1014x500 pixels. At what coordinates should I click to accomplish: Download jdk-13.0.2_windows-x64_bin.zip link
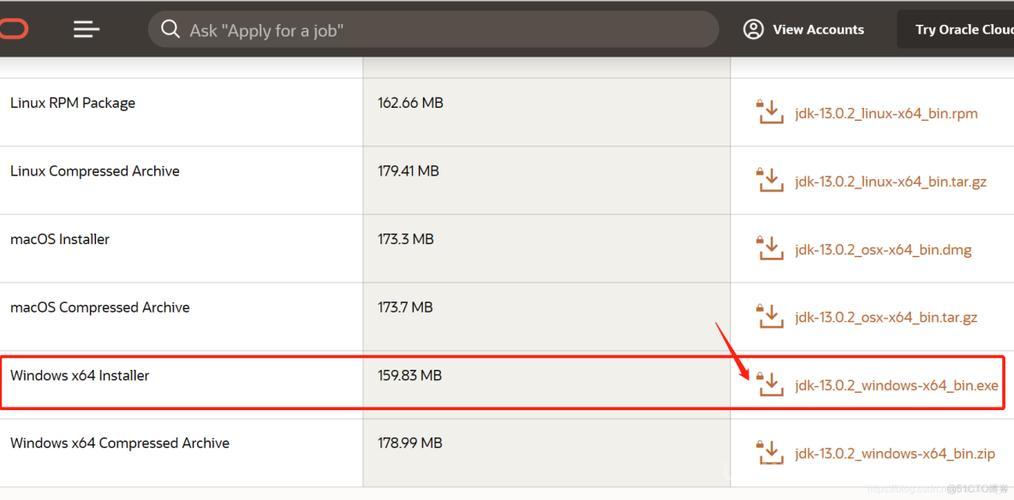point(895,454)
